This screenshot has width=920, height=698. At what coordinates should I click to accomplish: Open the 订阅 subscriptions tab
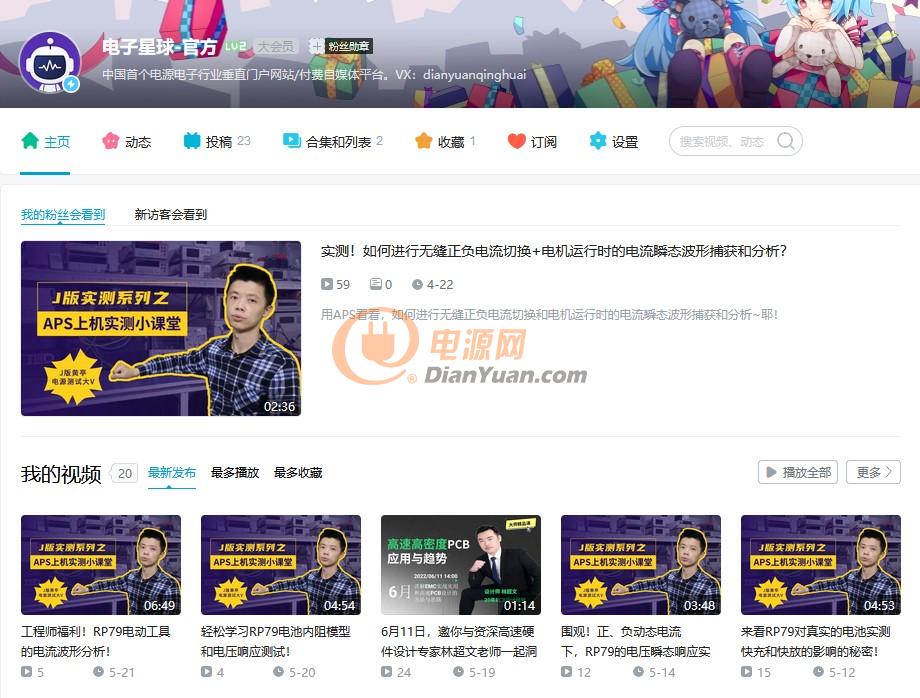532,141
